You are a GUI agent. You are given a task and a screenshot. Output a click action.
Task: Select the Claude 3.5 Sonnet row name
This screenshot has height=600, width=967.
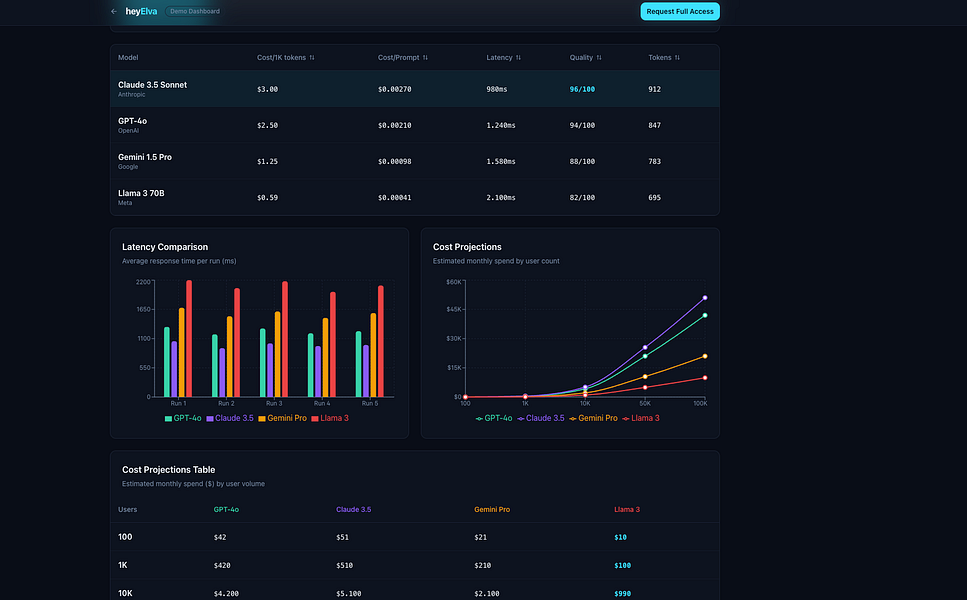[152, 84]
